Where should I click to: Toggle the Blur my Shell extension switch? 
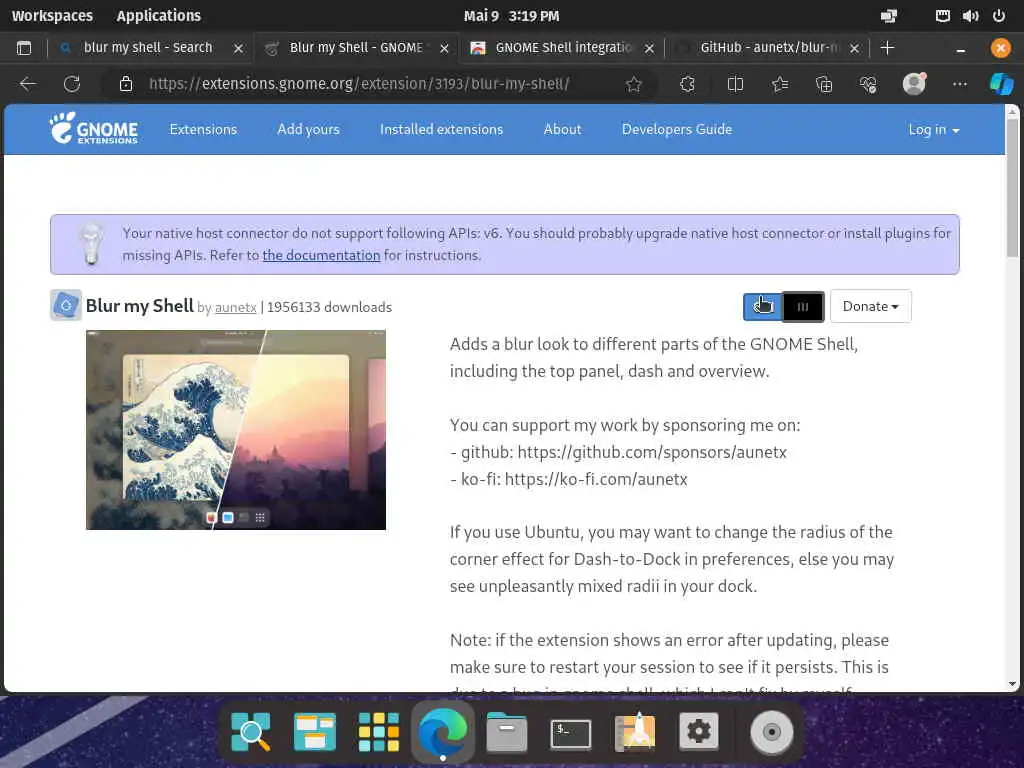[783, 306]
